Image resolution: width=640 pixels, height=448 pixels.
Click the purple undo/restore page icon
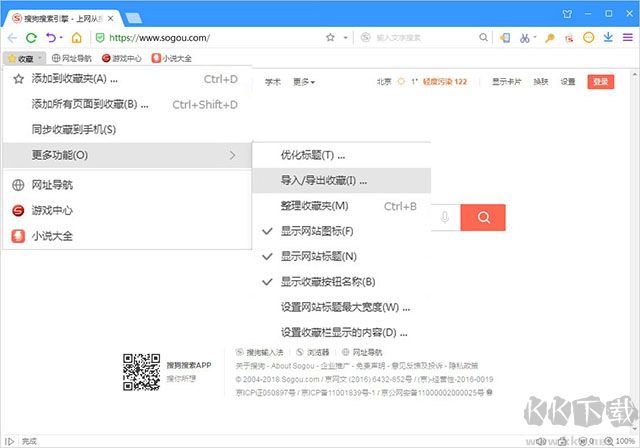pyautogui.click(x=51, y=38)
